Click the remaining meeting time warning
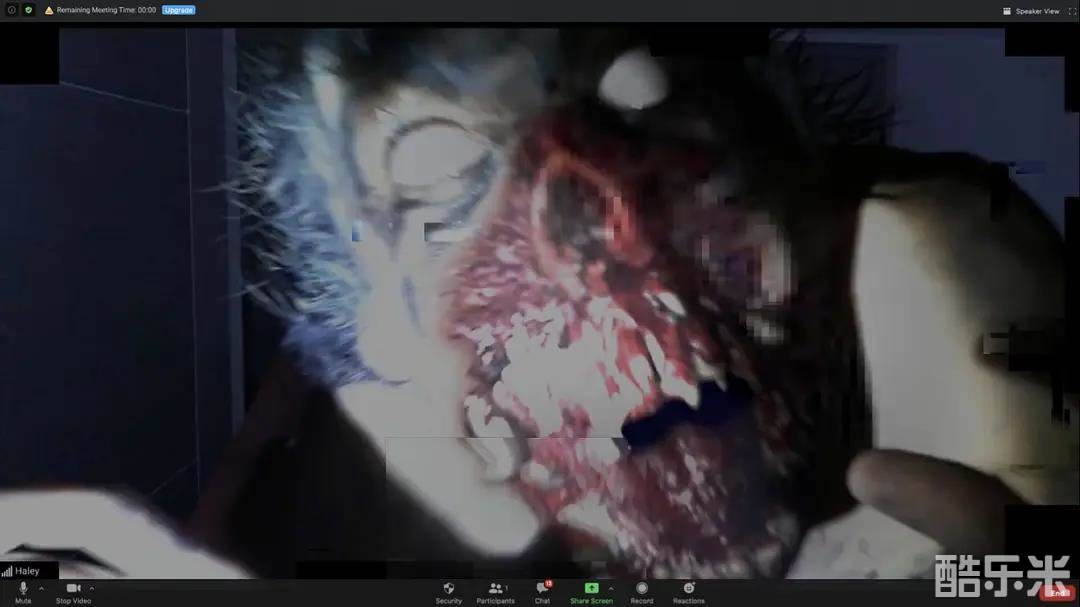 105,10
